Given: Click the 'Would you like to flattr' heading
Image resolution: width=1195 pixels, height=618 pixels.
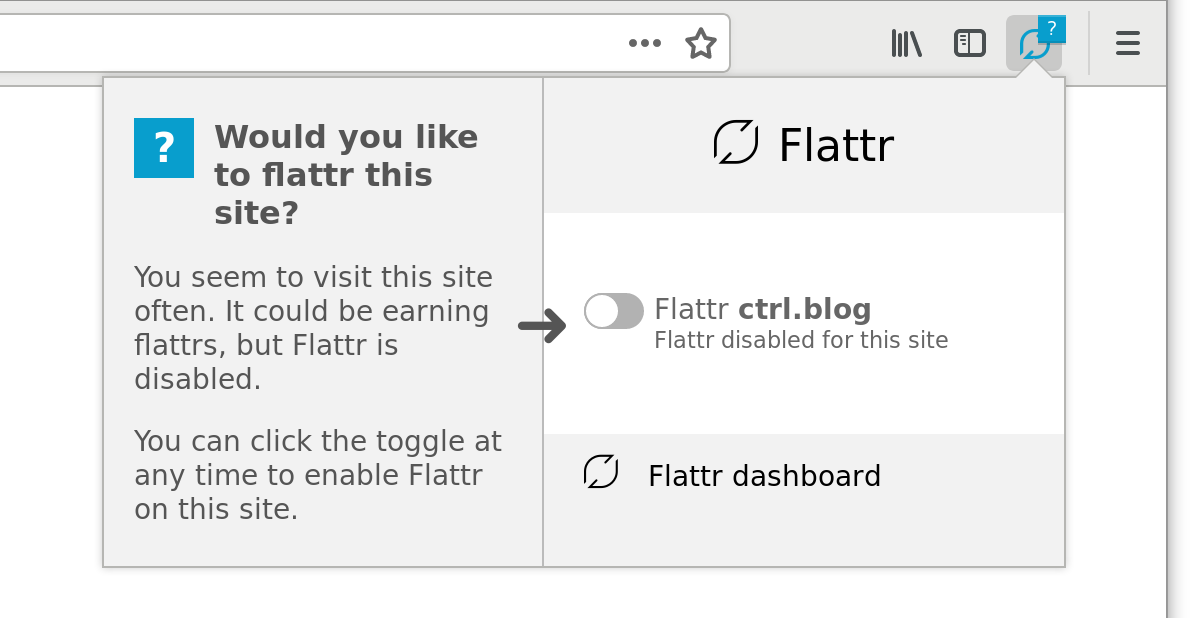Looking at the screenshot, I should [346, 175].
